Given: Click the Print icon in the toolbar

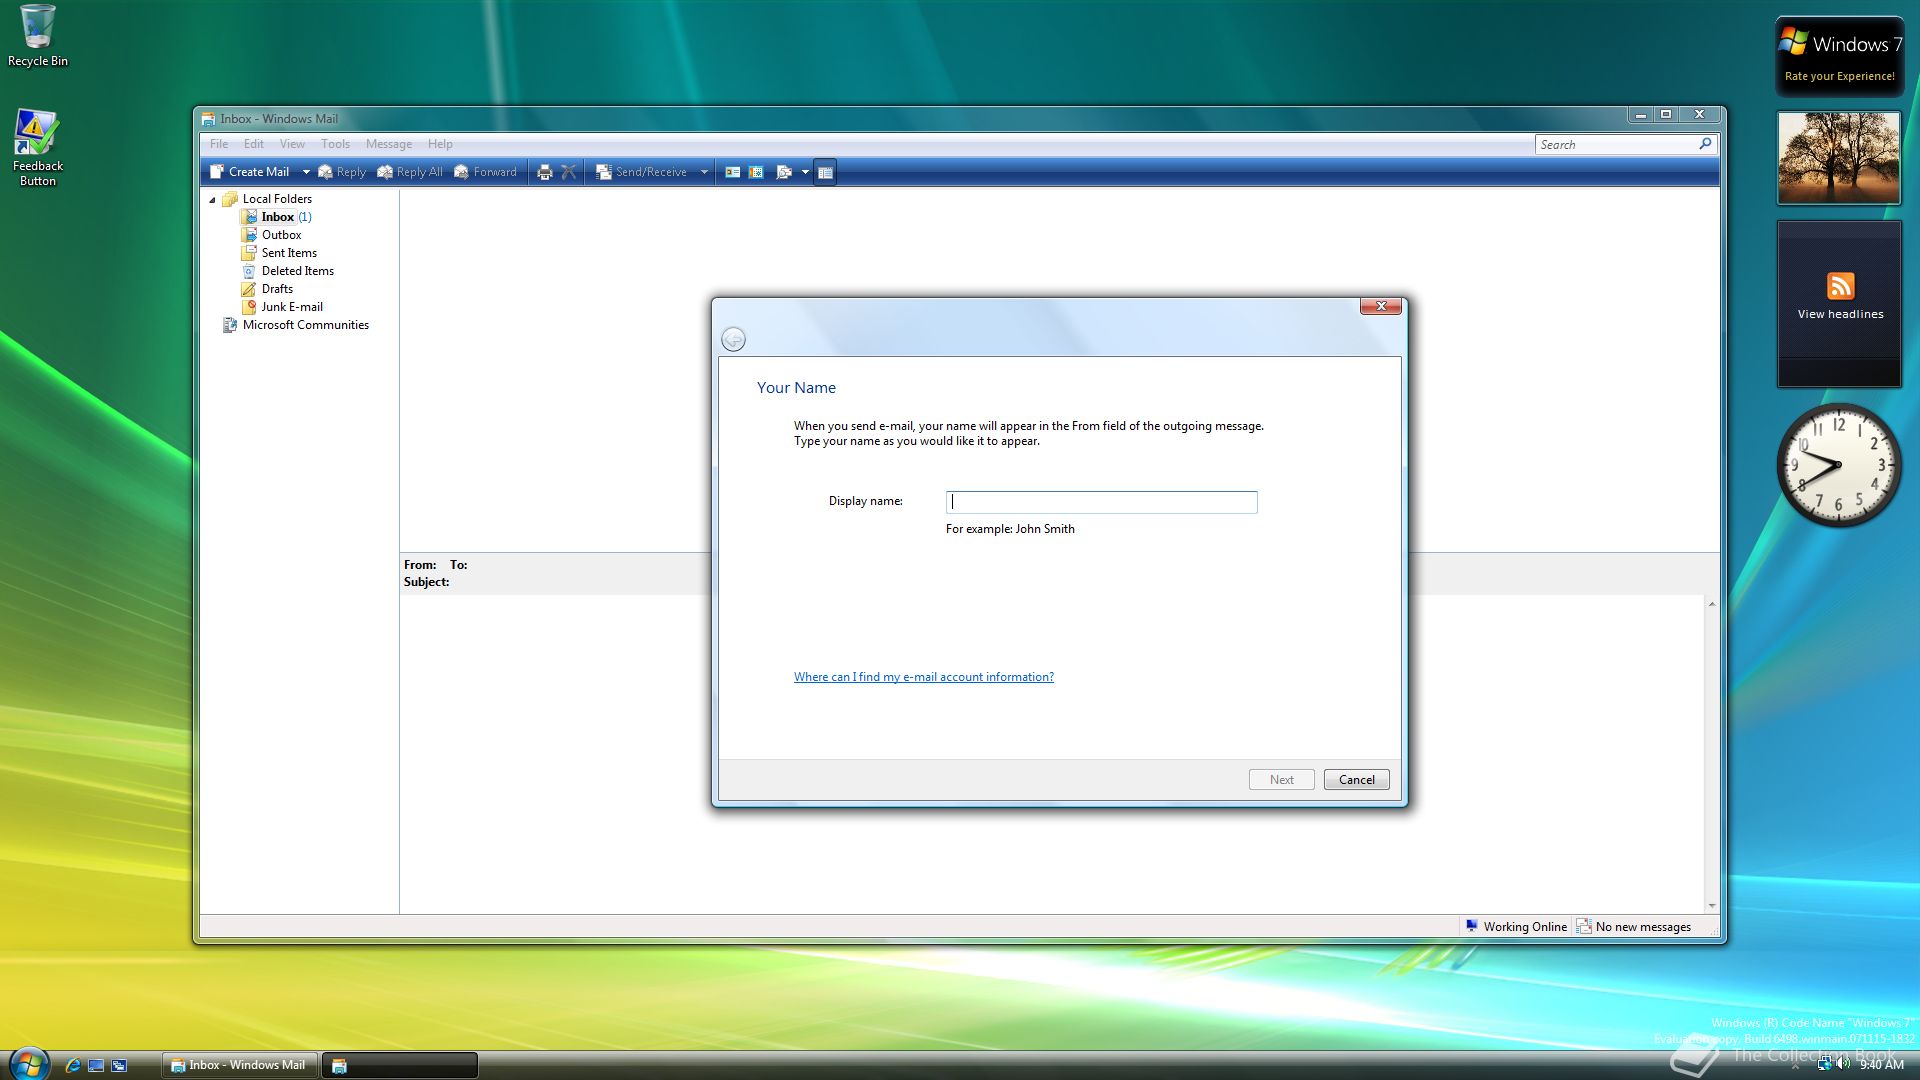Looking at the screenshot, I should 545,172.
